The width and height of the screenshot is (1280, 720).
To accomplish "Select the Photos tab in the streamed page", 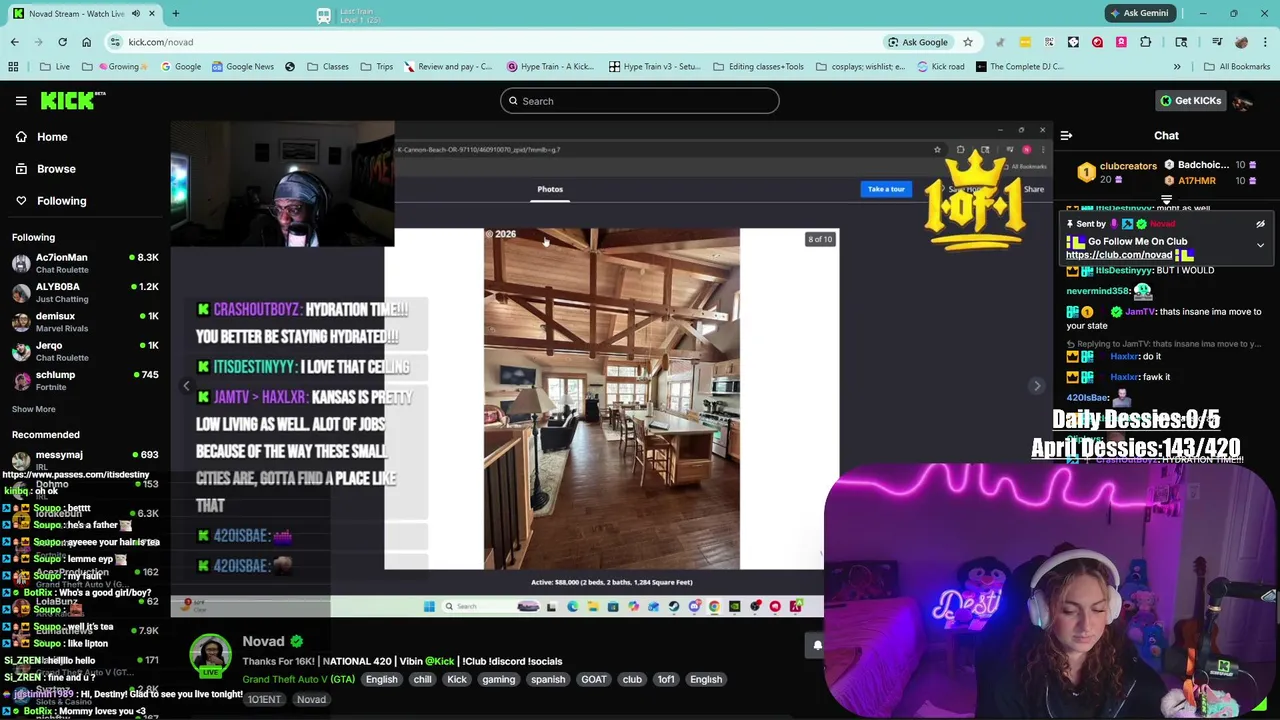I will [550, 189].
